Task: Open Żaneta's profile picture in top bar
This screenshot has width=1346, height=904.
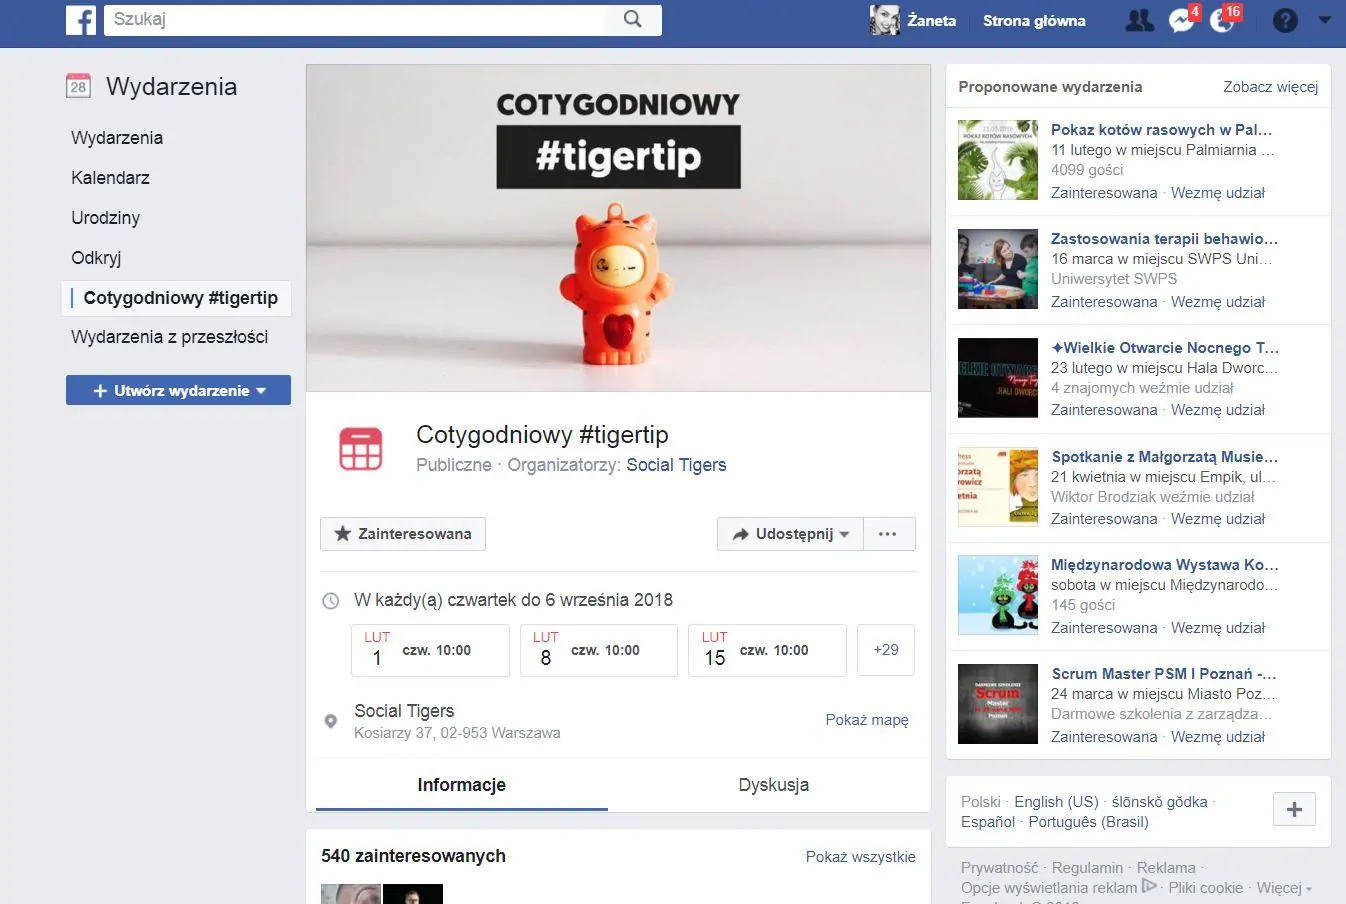Action: click(884, 20)
